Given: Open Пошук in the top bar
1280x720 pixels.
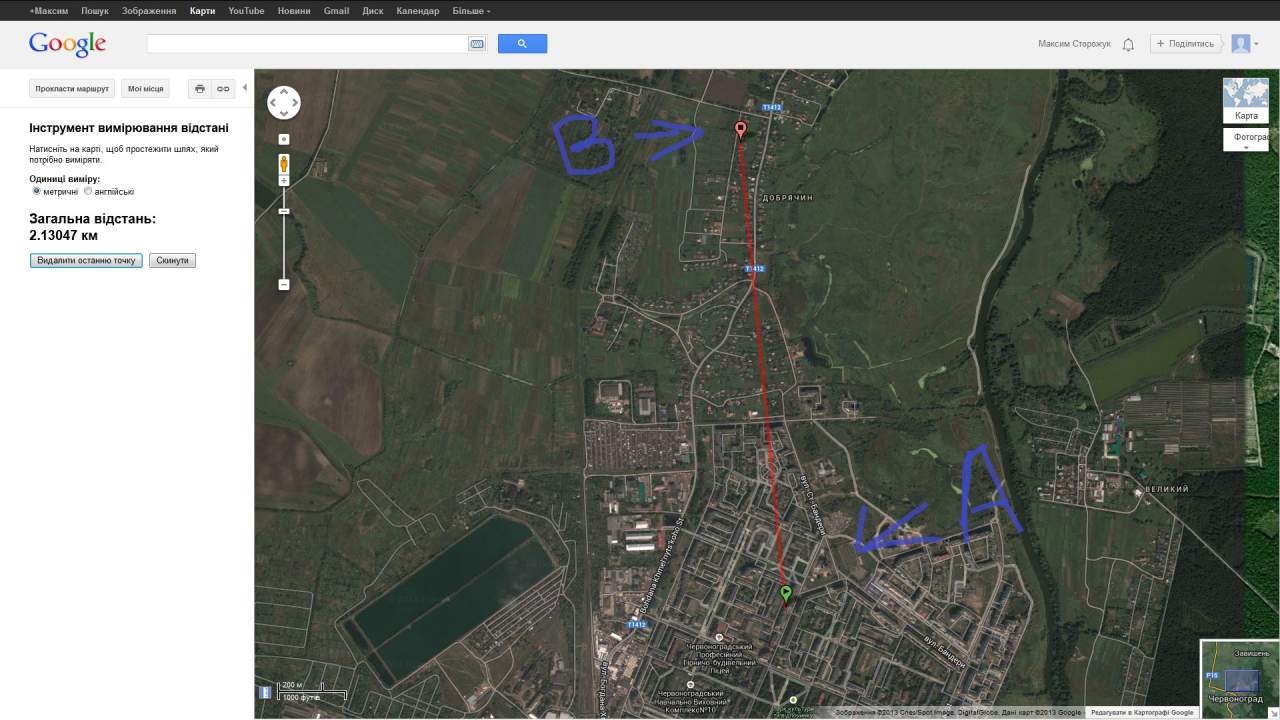Looking at the screenshot, I should pyautogui.click(x=95, y=11).
